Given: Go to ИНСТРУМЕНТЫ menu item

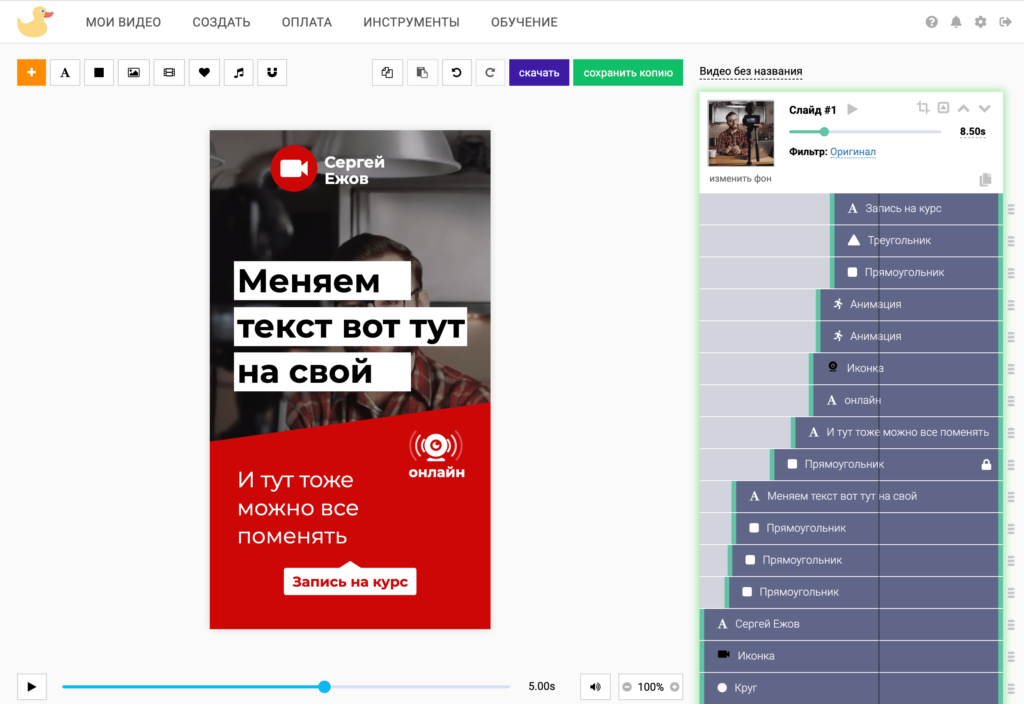Looking at the screenshot, I should (x=411, y=22).
